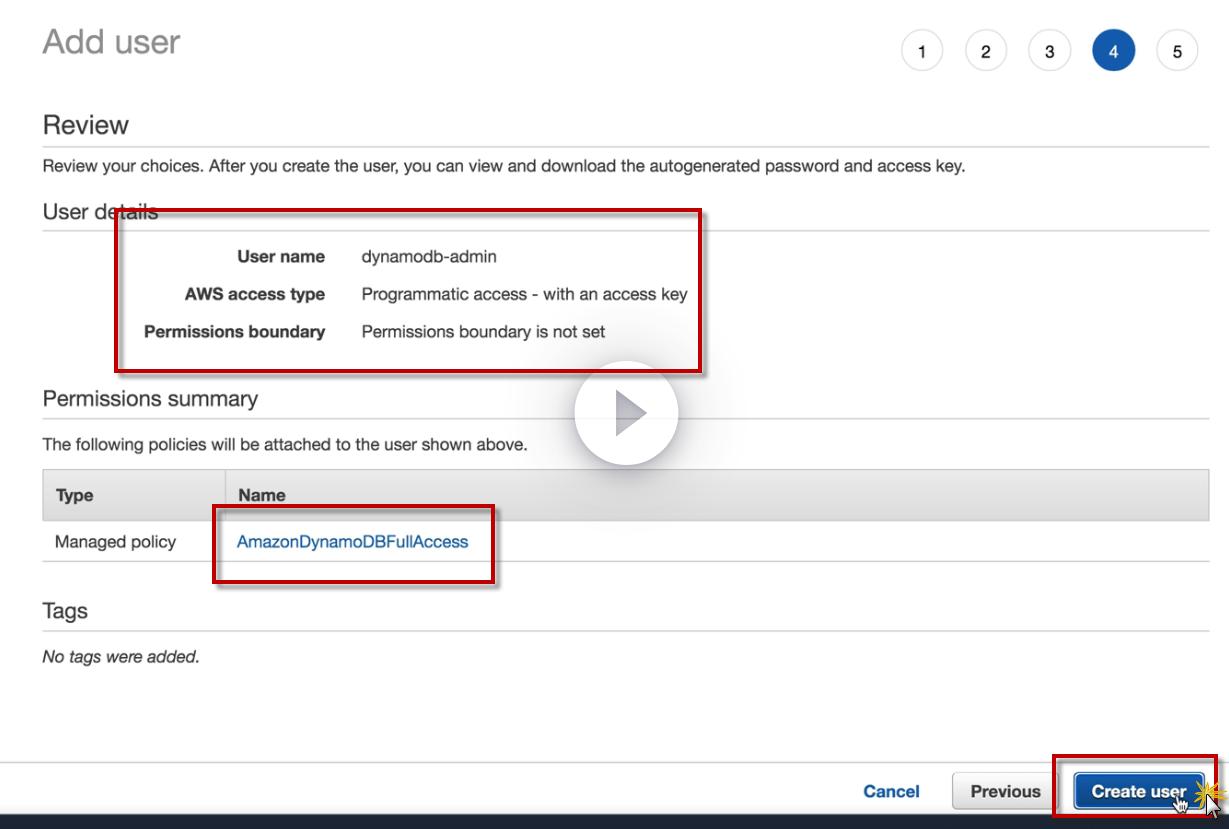Go to wizard step 1
Image resolution: width=1229 pixels, height=829 pixels.
921,52
